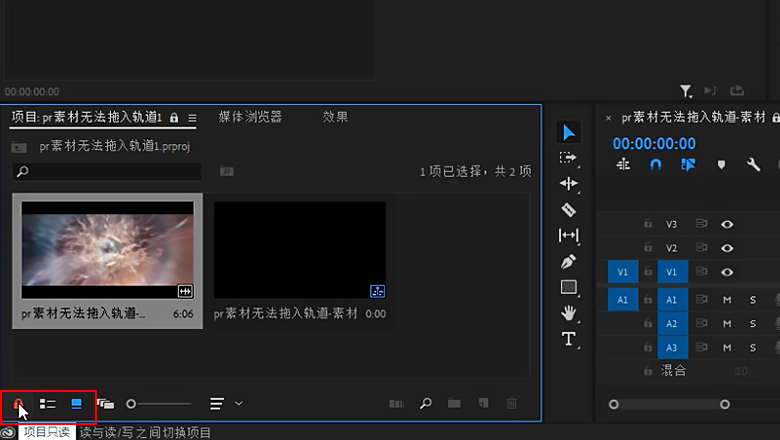Click the filter funnel icon in monitor
The image size is (780, 440).
point(686,91)
